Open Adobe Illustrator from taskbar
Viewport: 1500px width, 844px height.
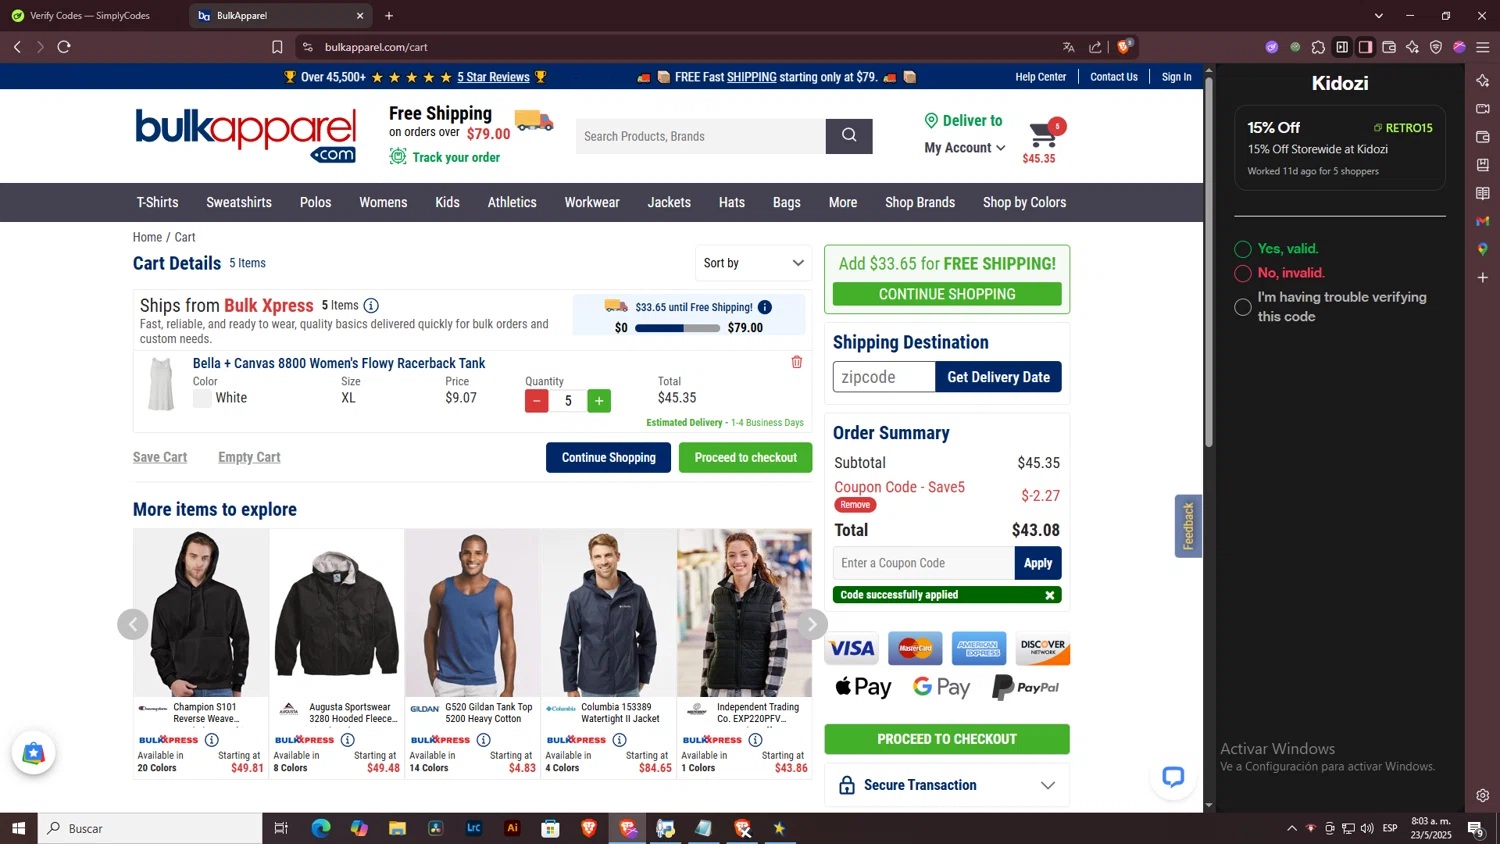512,828
